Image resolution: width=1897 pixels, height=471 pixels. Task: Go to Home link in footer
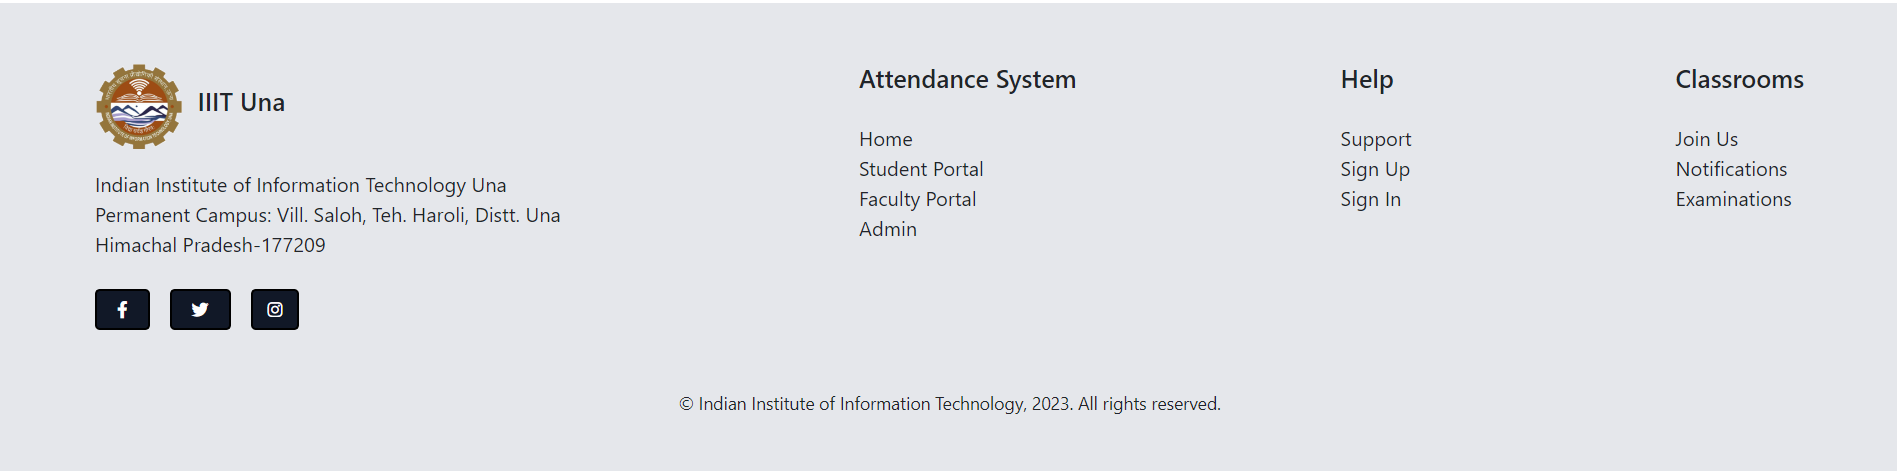point(886,139)
